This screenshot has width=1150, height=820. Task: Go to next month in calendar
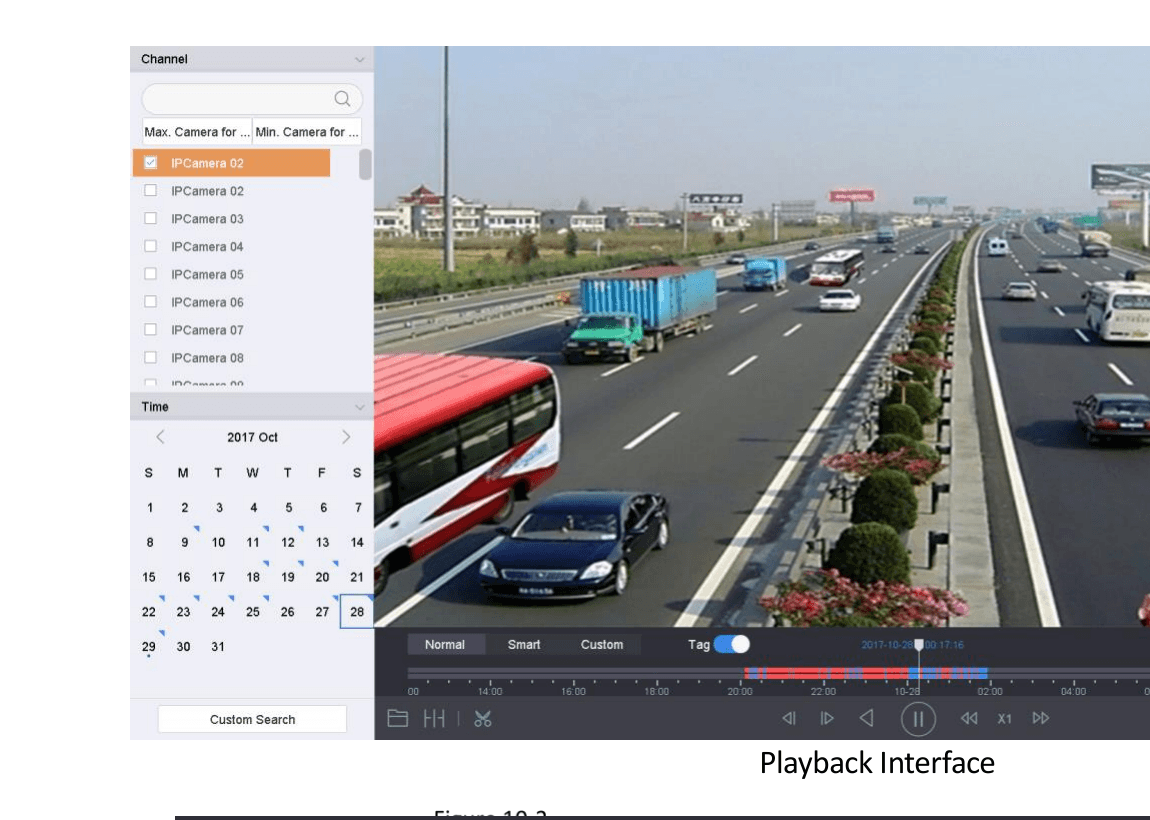pyautogui.click(x=346, y=437)
